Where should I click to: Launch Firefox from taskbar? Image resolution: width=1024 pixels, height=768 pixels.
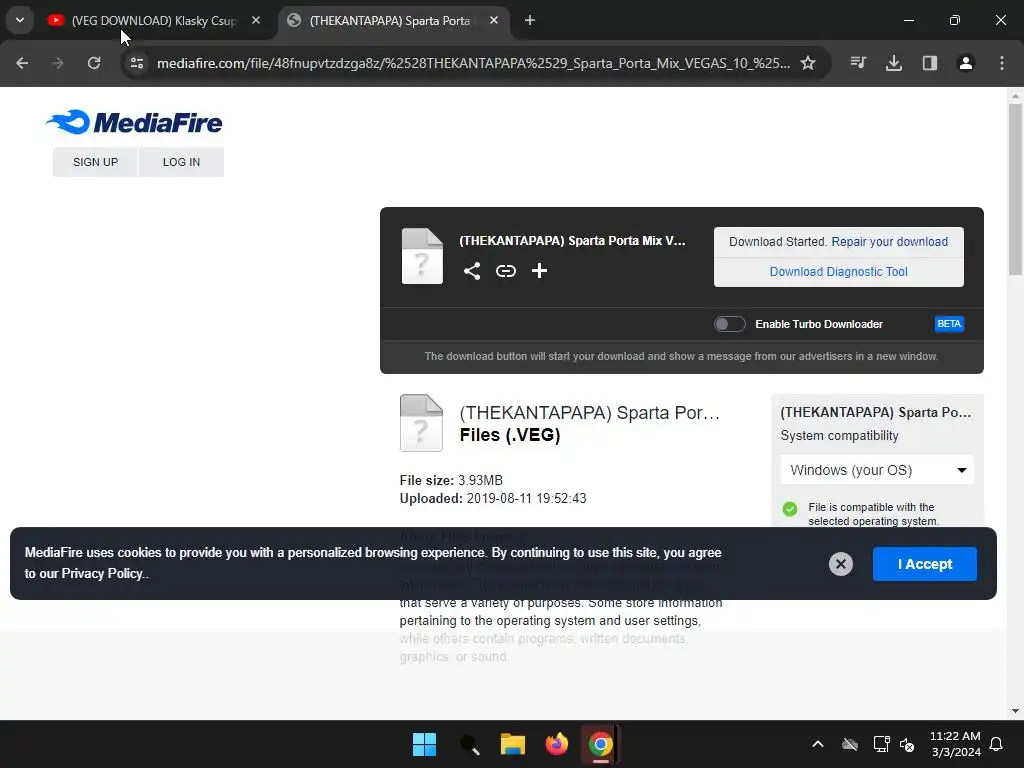point(556,744)
